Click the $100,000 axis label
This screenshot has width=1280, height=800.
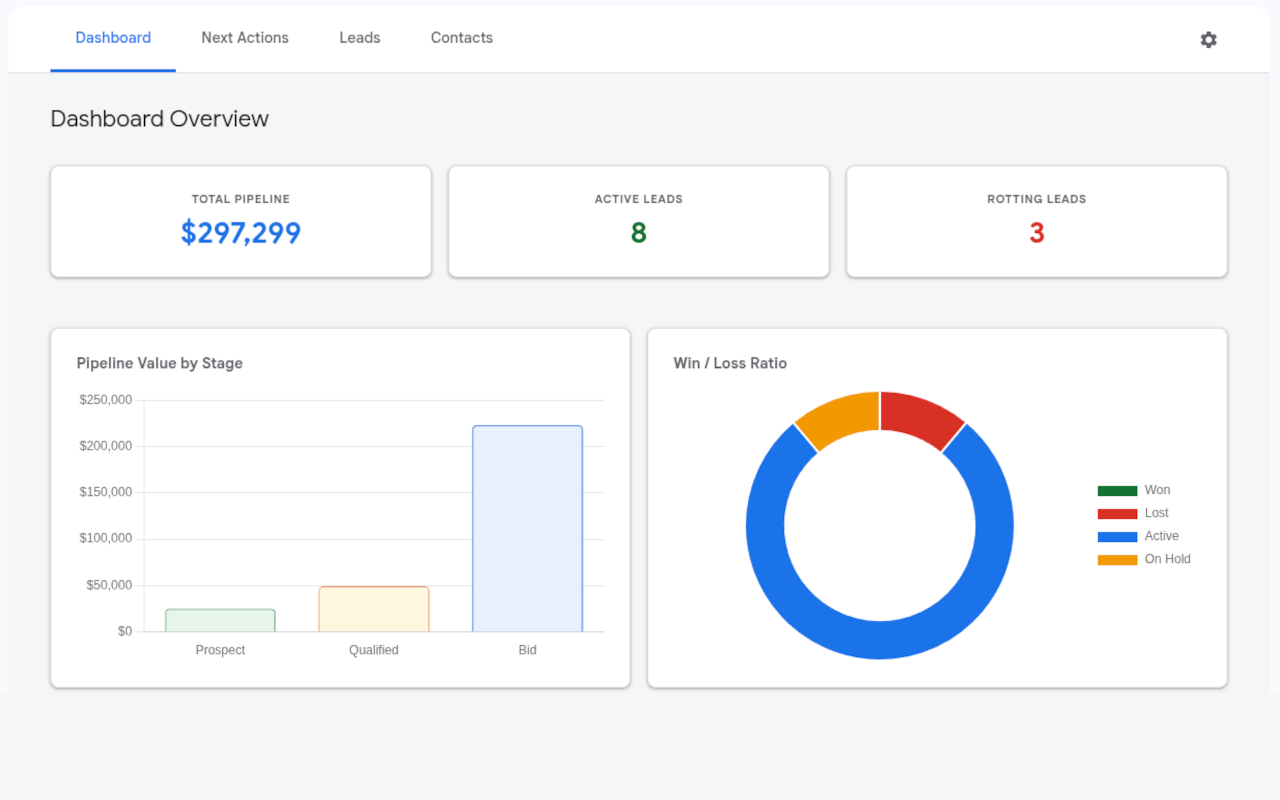(106, 538)
